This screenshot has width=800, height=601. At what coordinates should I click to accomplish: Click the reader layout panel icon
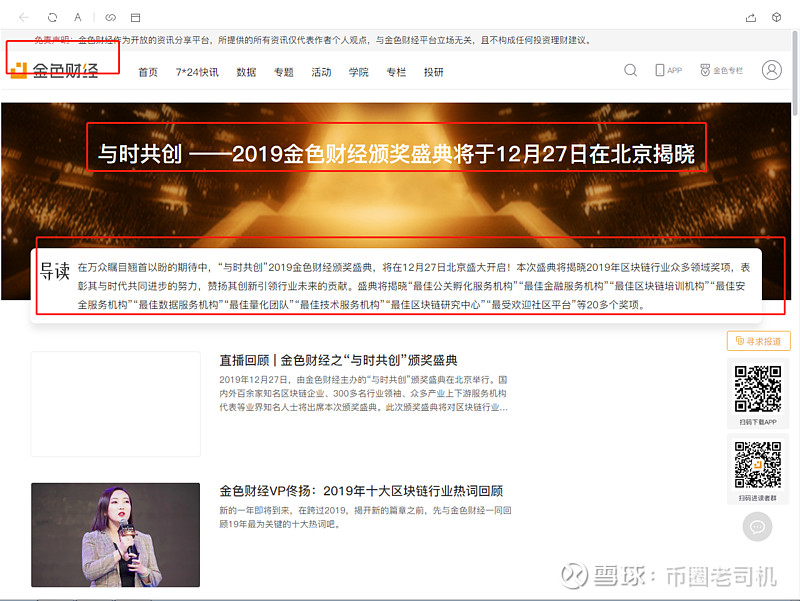click(x=135, y=17)
